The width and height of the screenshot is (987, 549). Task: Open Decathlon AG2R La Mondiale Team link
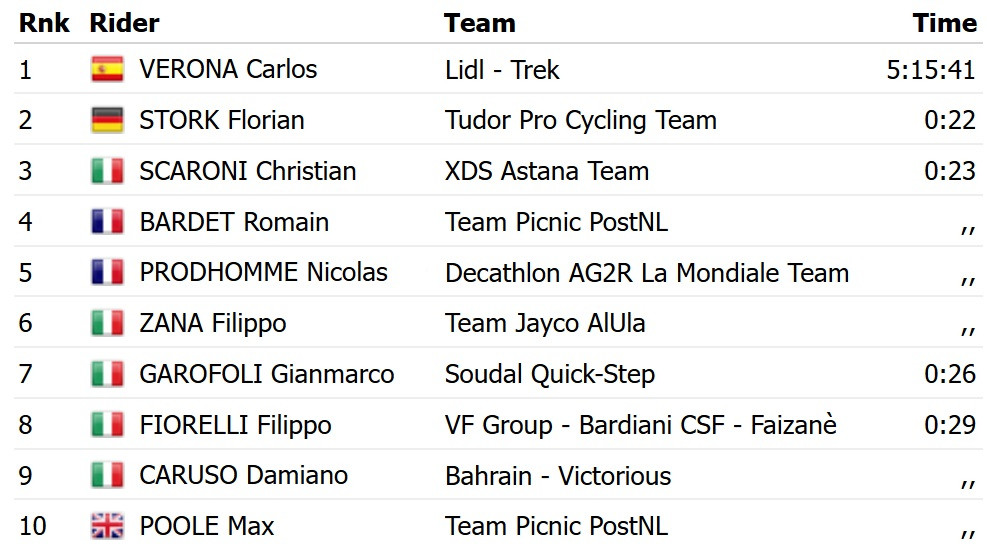pyautogui.click(x=646, y=273)
